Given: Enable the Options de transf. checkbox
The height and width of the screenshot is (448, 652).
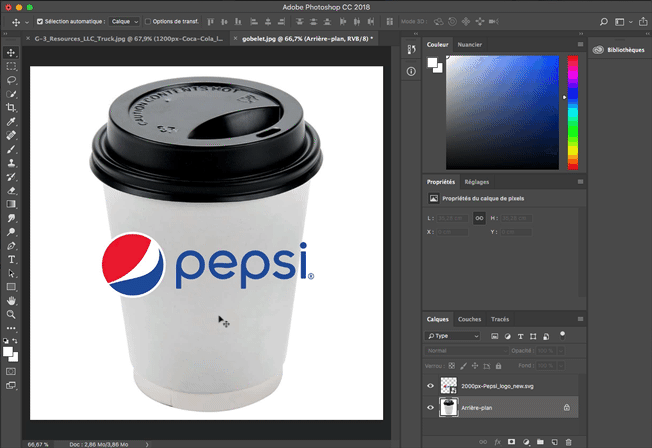Looking at the screenshot, I should click(148, 21).
